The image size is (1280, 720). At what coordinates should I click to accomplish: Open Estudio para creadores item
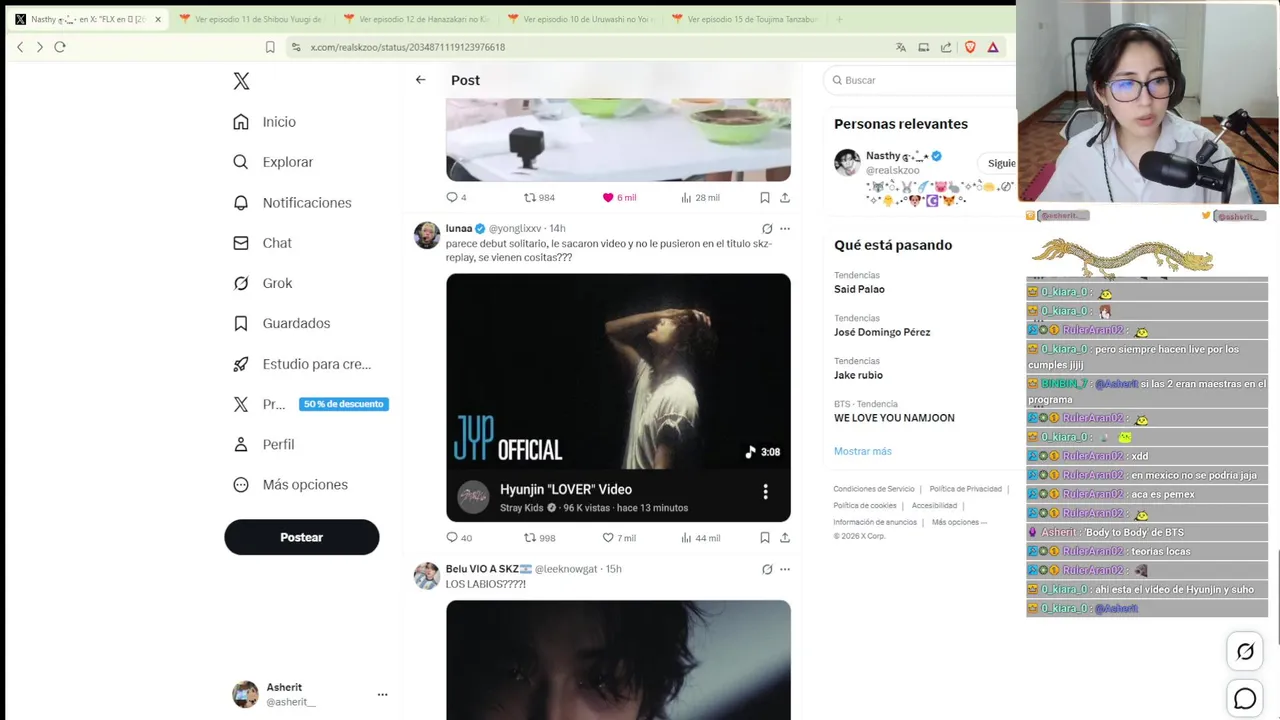[302, 364]
